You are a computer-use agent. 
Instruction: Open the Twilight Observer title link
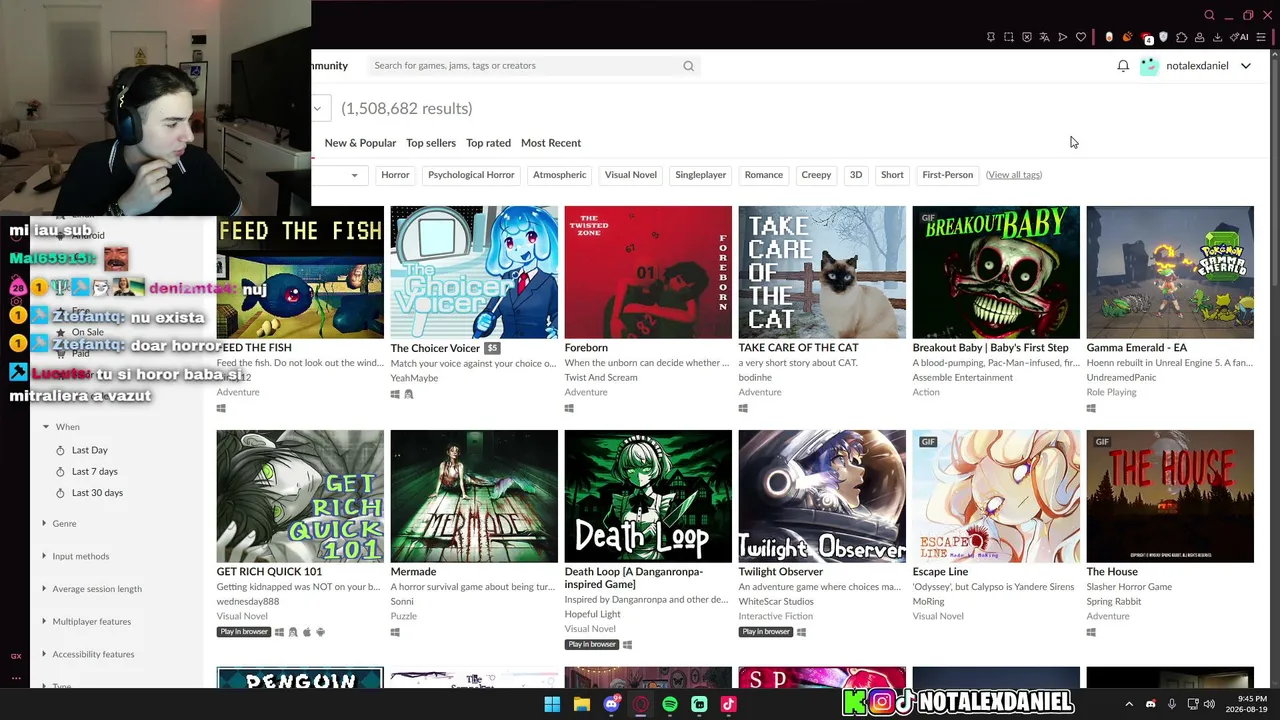[x=780, y=572]
